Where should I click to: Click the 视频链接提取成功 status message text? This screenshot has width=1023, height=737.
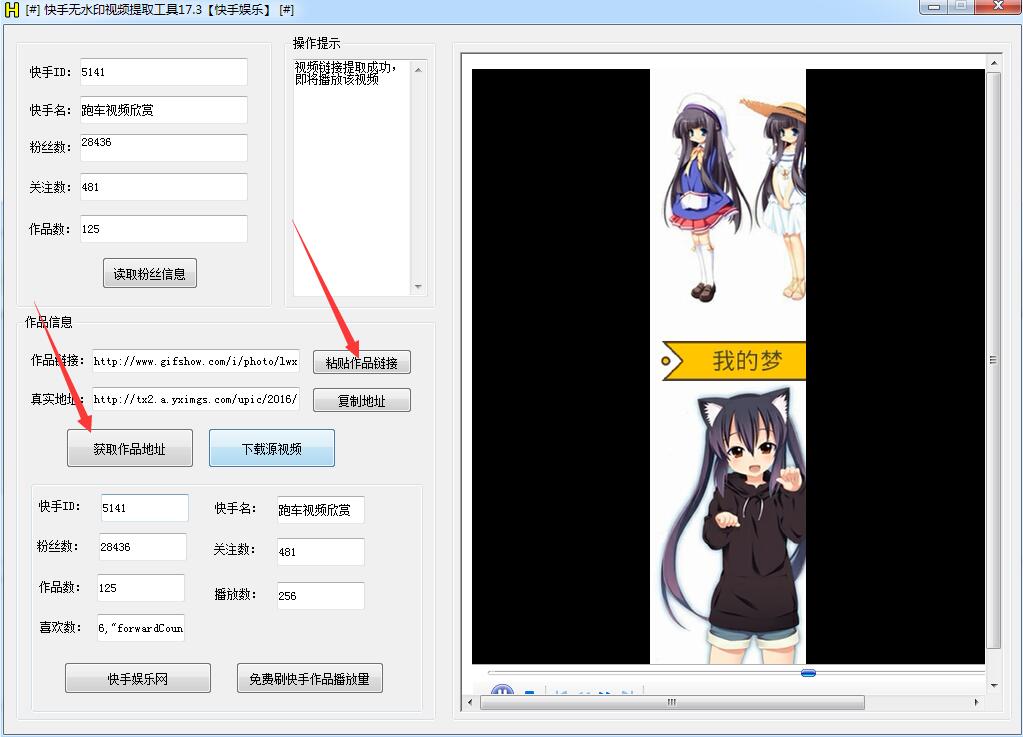click(345, 72)
